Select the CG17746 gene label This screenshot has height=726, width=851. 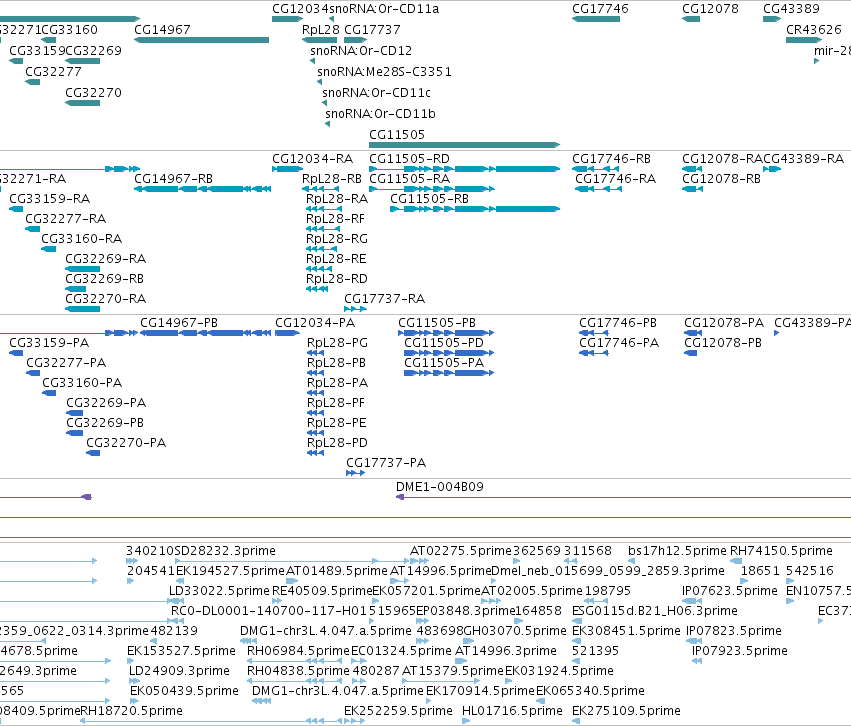600,9
